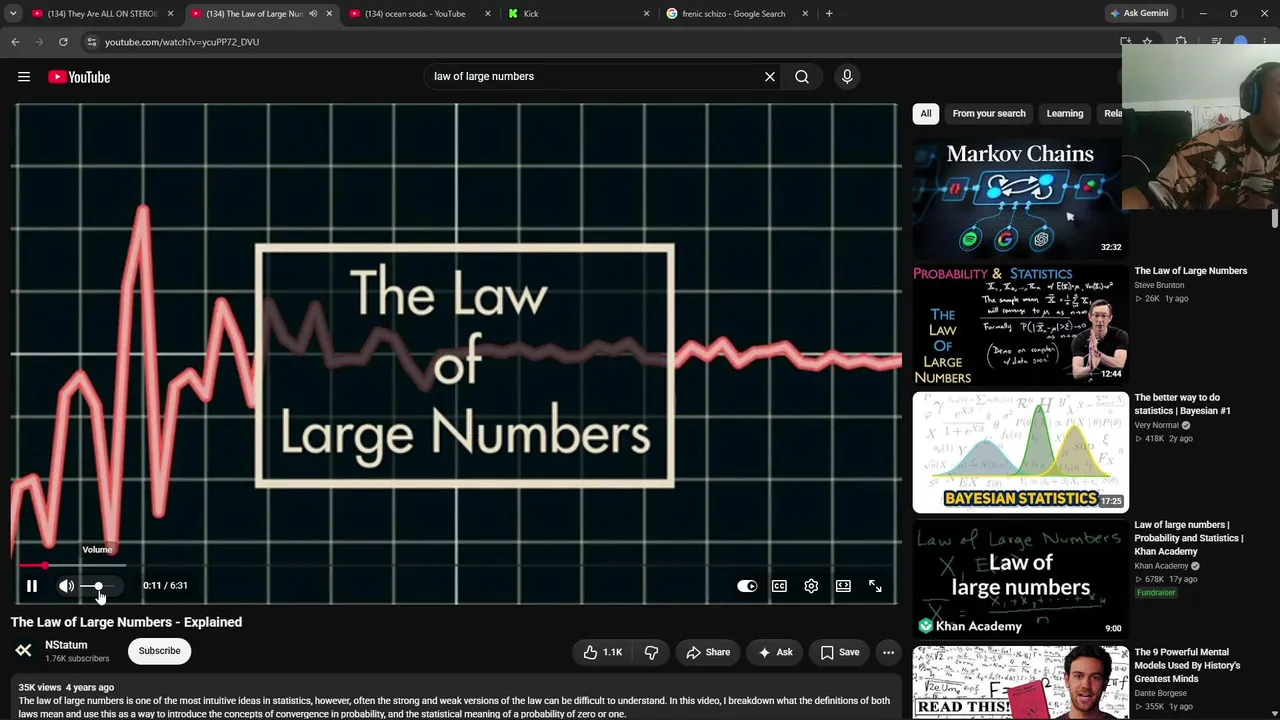Open the Khan Academy 9:00 video thumbnail

click(x=1020, y=579)
